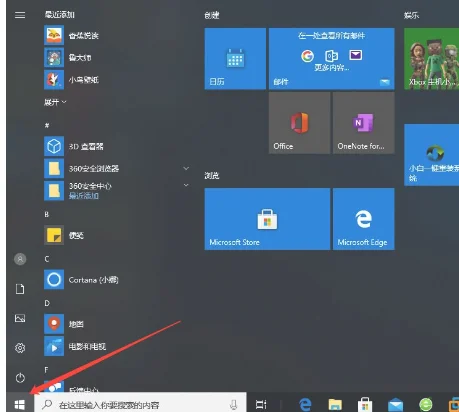
Task: Expand the recently added list with 展开
Action: click(55, 102)
